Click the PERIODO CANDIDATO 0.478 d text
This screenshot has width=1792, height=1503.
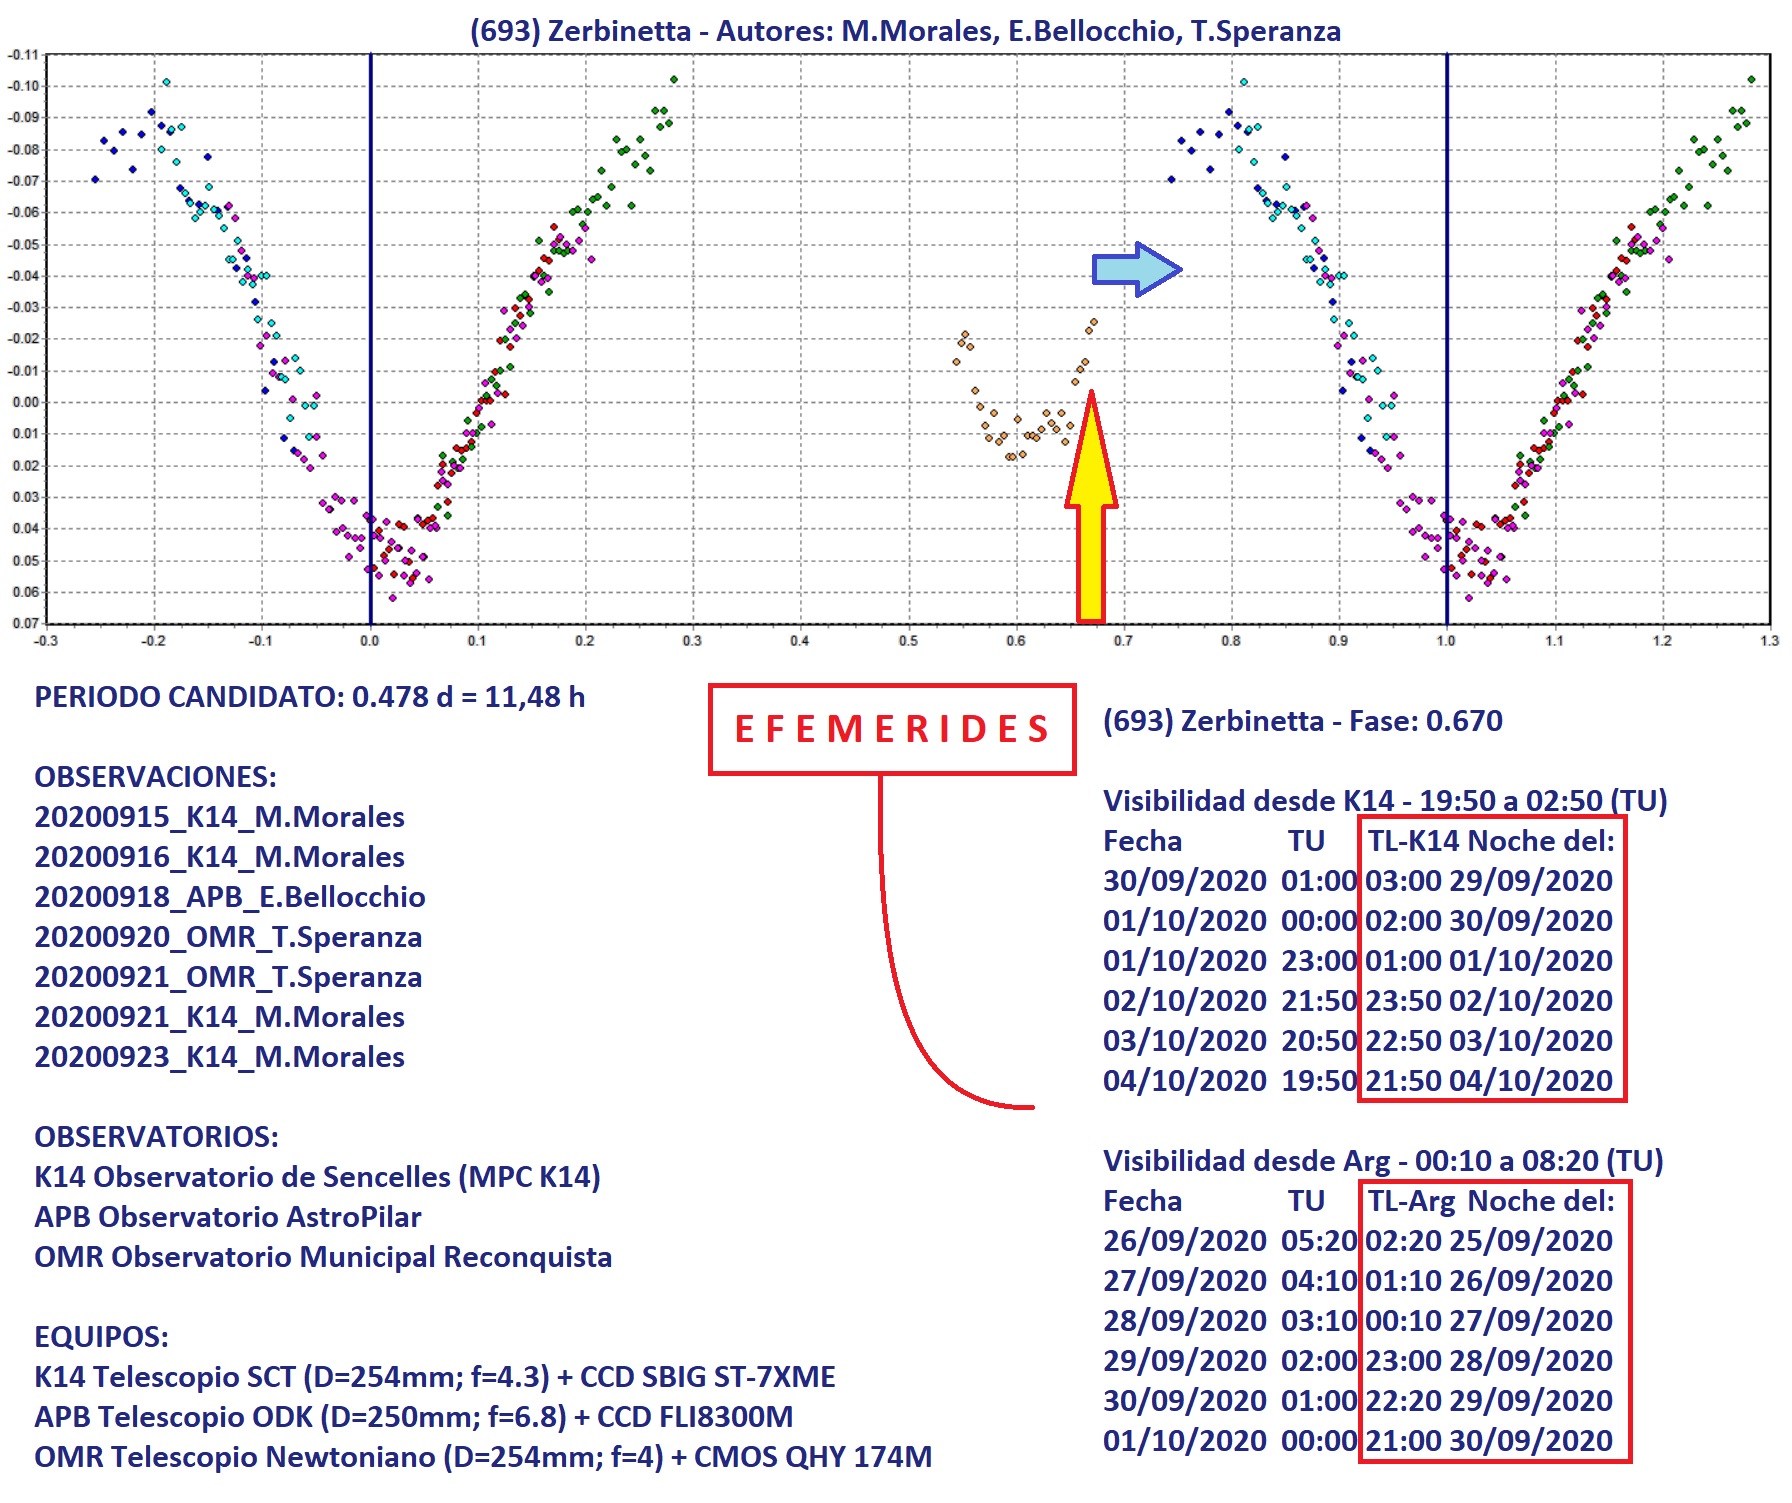pos(309,697)
